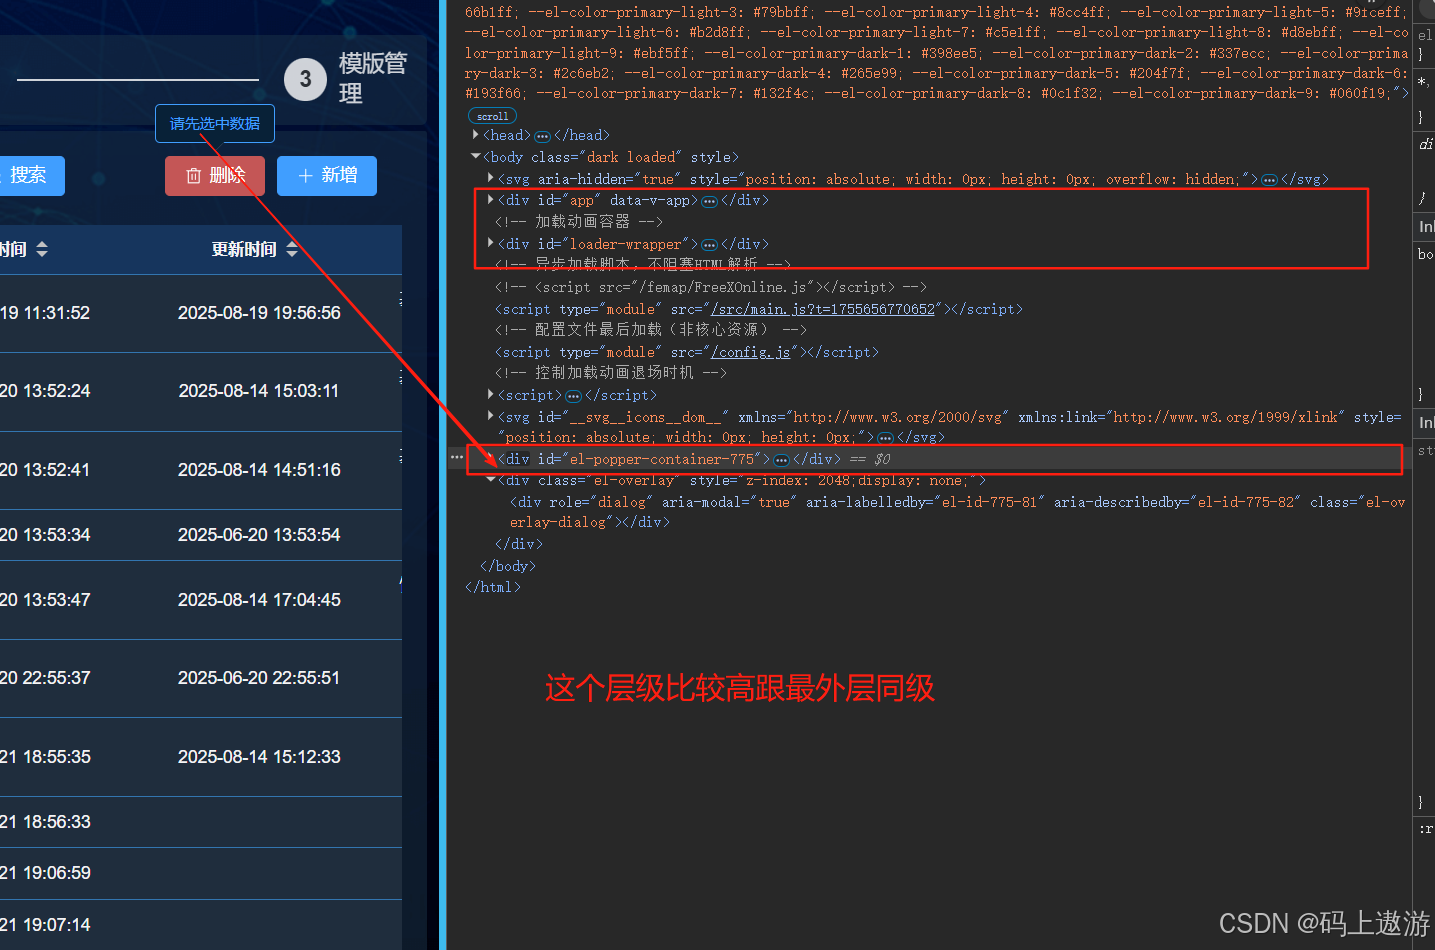Select the row cell ending 13:52:41
Image resolution: width=1435 pixels, height=950 pixels.
point(45,470)
